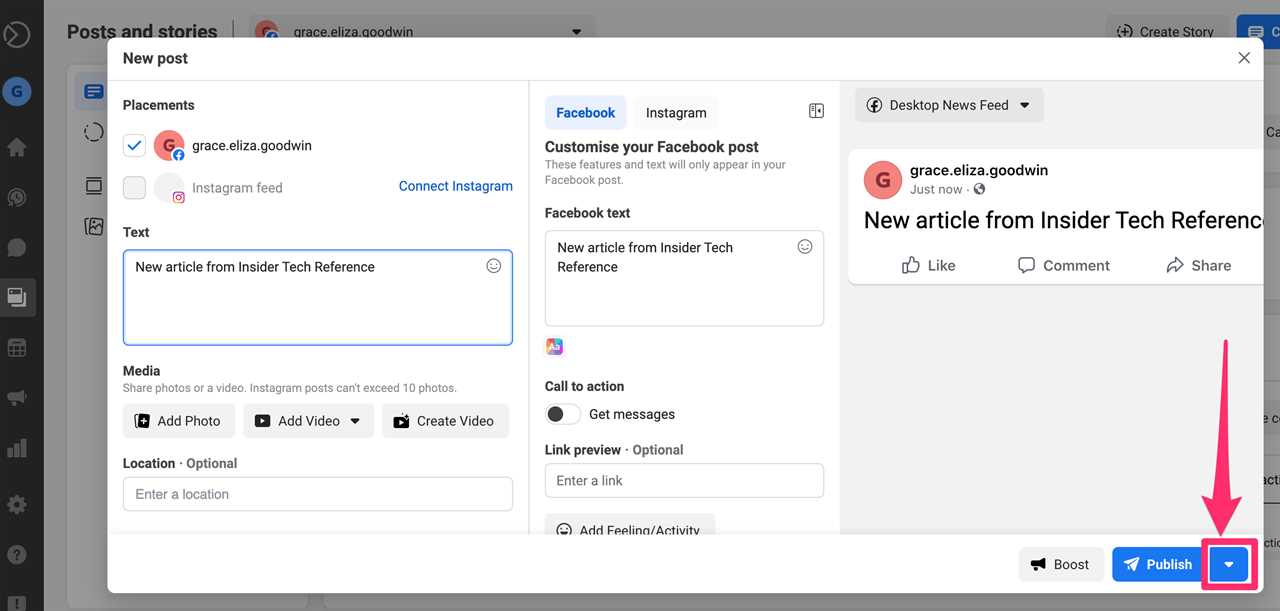Open the Publish options arrow next to Publish

(1228, 563)
